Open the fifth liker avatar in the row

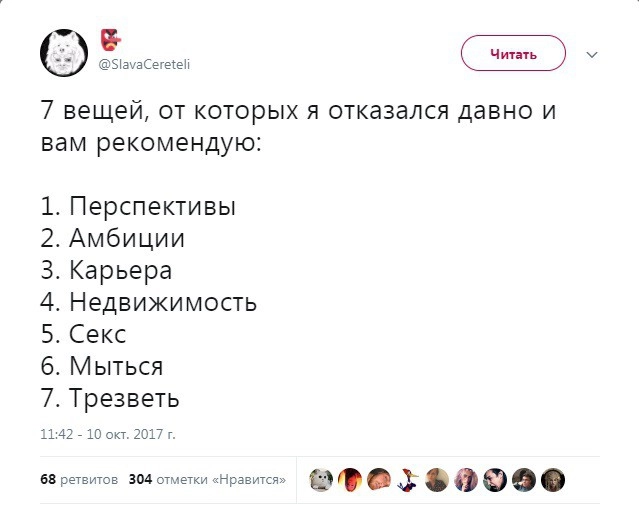pyautogui.click(x=437, y=480)
